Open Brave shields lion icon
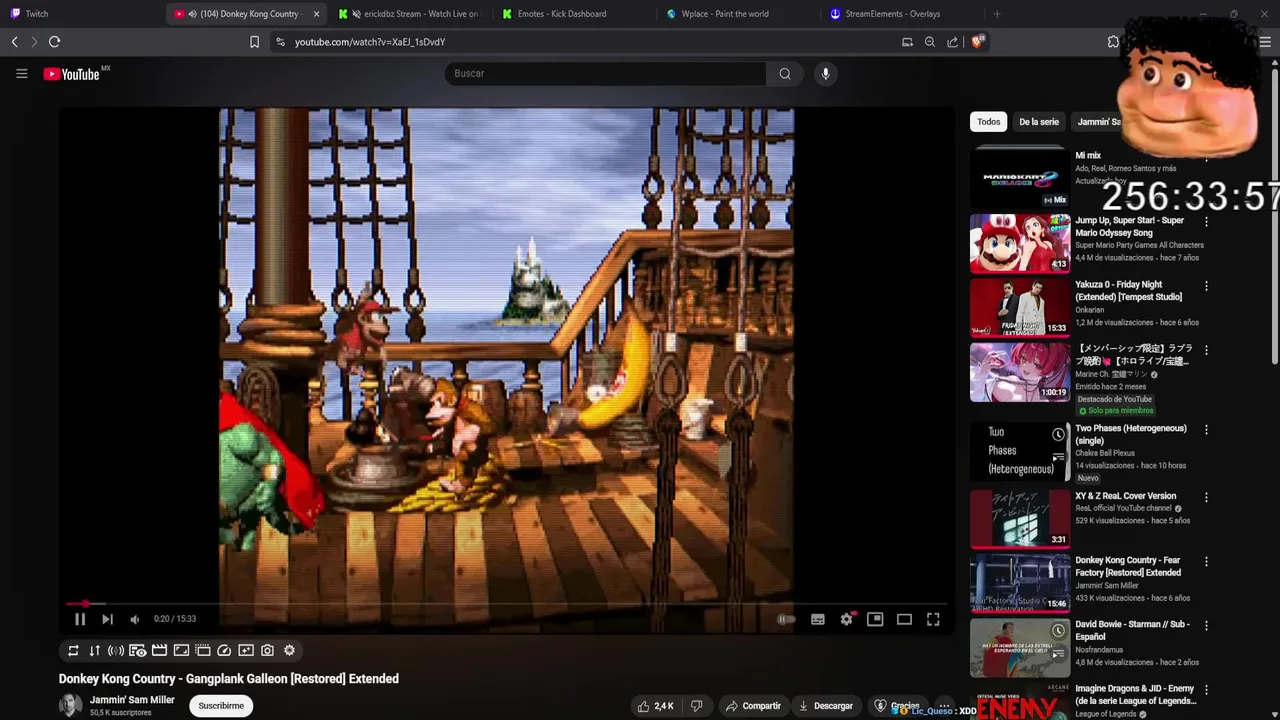The width and height of the screenshot is (1280, 720). pos(977,42)
